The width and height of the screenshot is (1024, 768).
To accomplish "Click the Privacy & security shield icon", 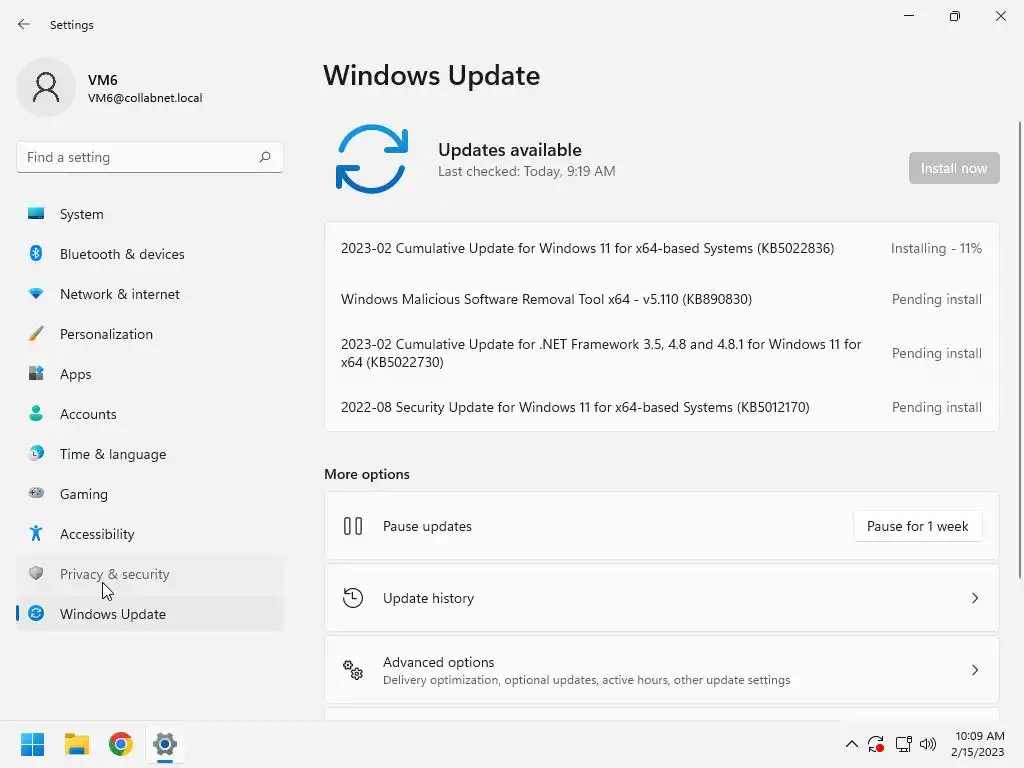I will [36, 573].
